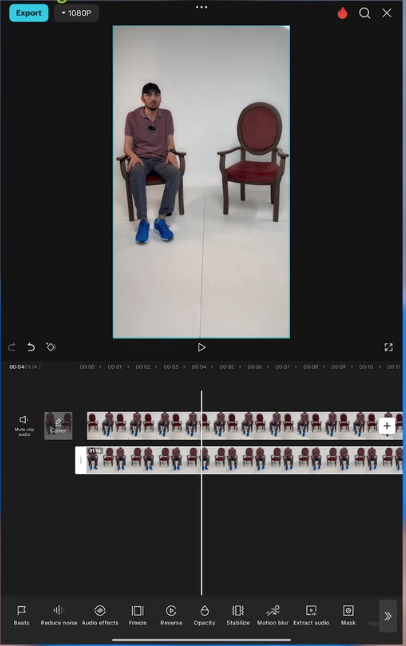
Task: Click the Export button
Action: click(28, 13)
